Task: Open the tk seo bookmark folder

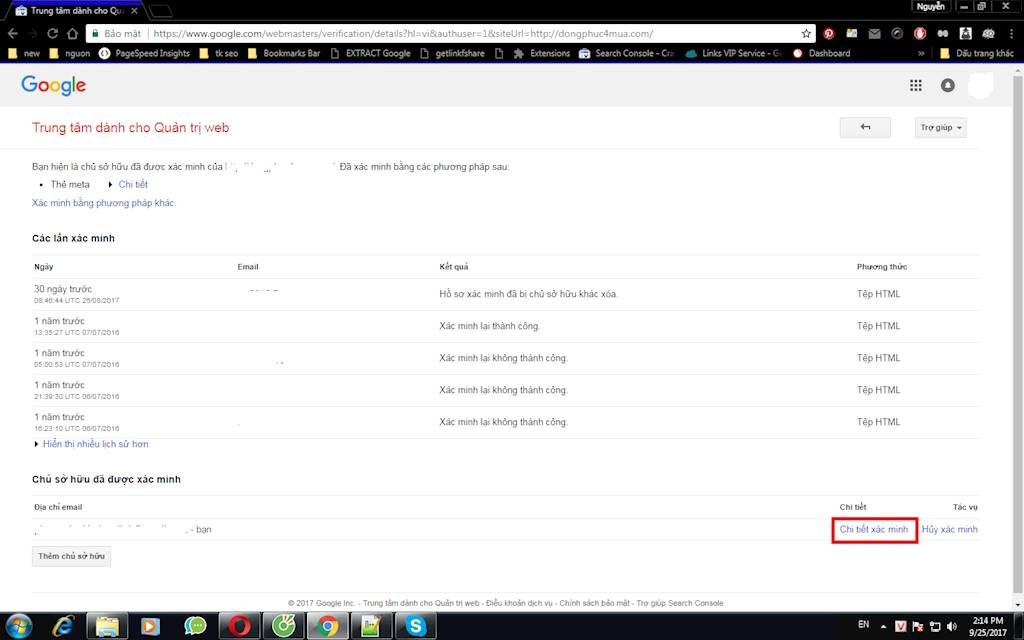Action: 219,54
